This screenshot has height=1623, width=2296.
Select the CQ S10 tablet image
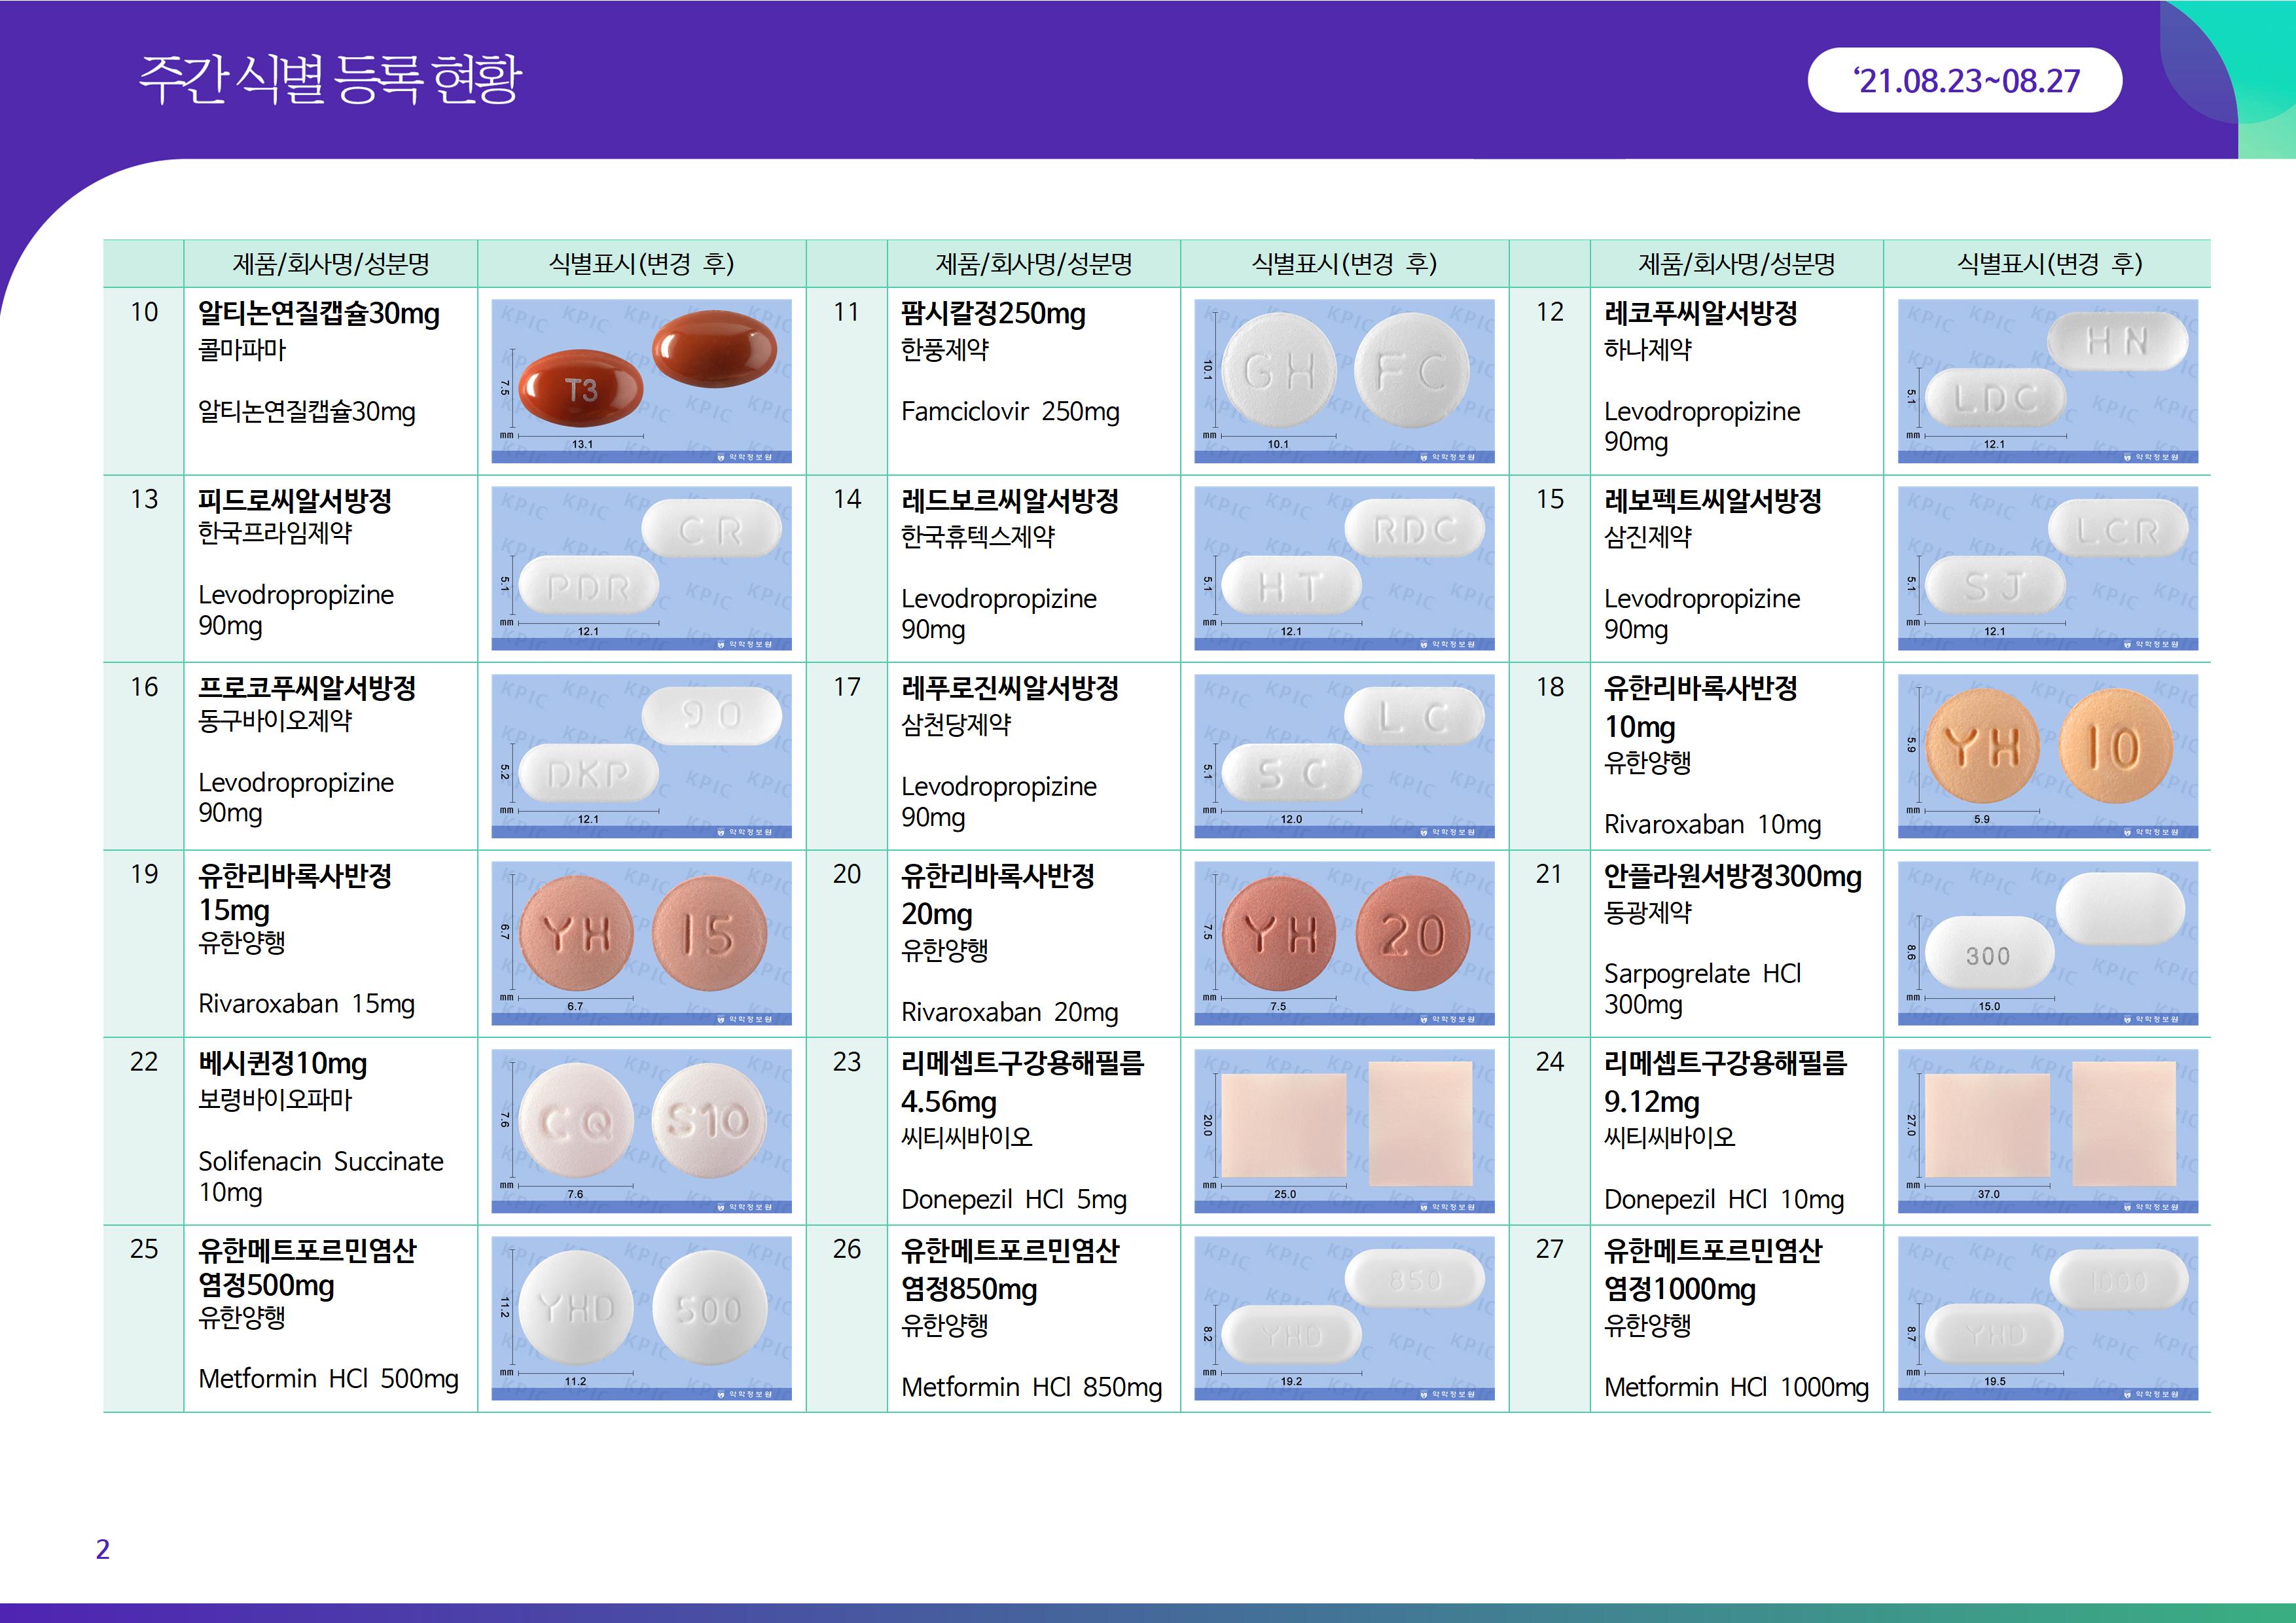[x=641, y=1130]
